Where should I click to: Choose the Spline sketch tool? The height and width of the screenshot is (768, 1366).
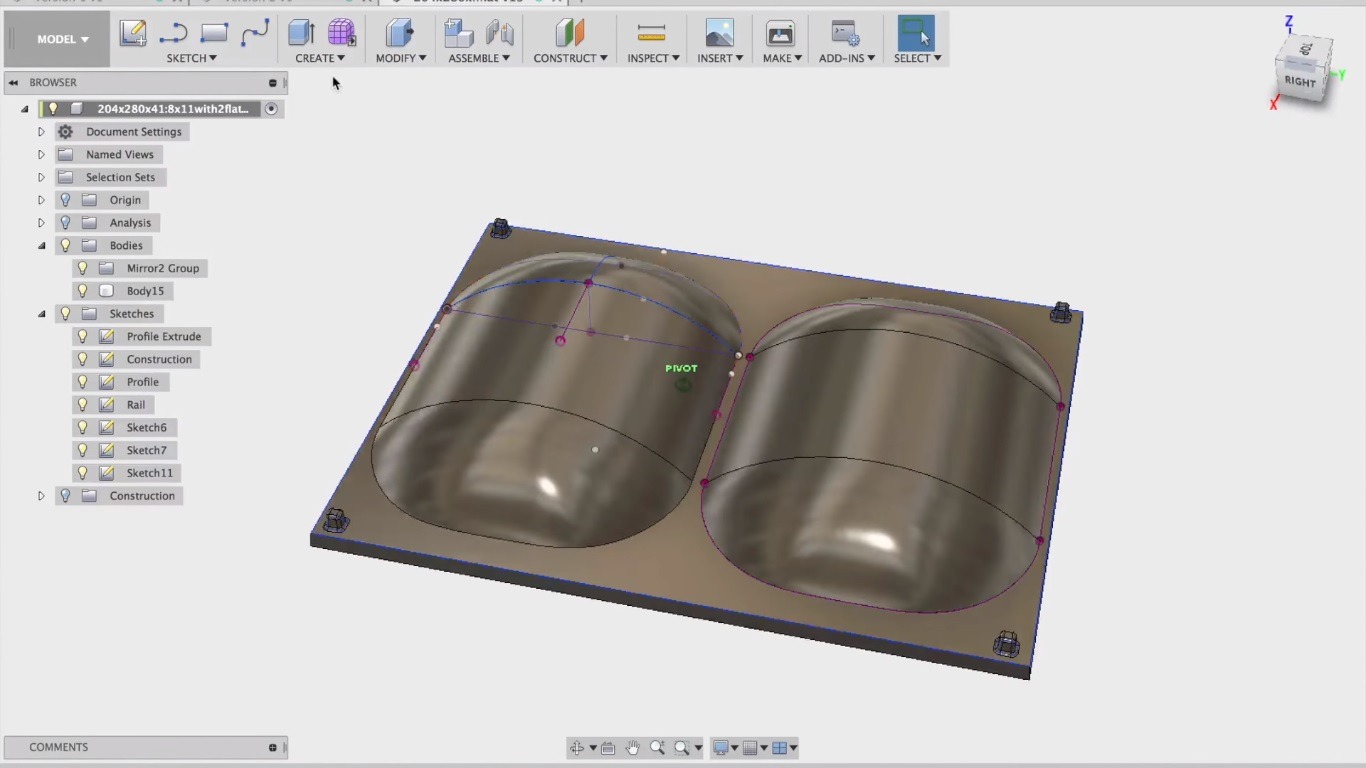tap(255, 33)
